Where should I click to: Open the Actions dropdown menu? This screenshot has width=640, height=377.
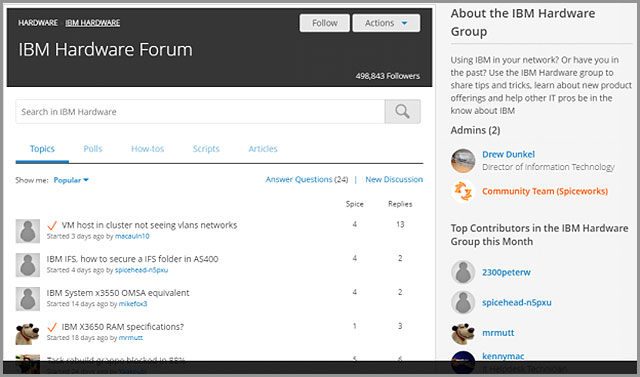[x=386, y=23]
